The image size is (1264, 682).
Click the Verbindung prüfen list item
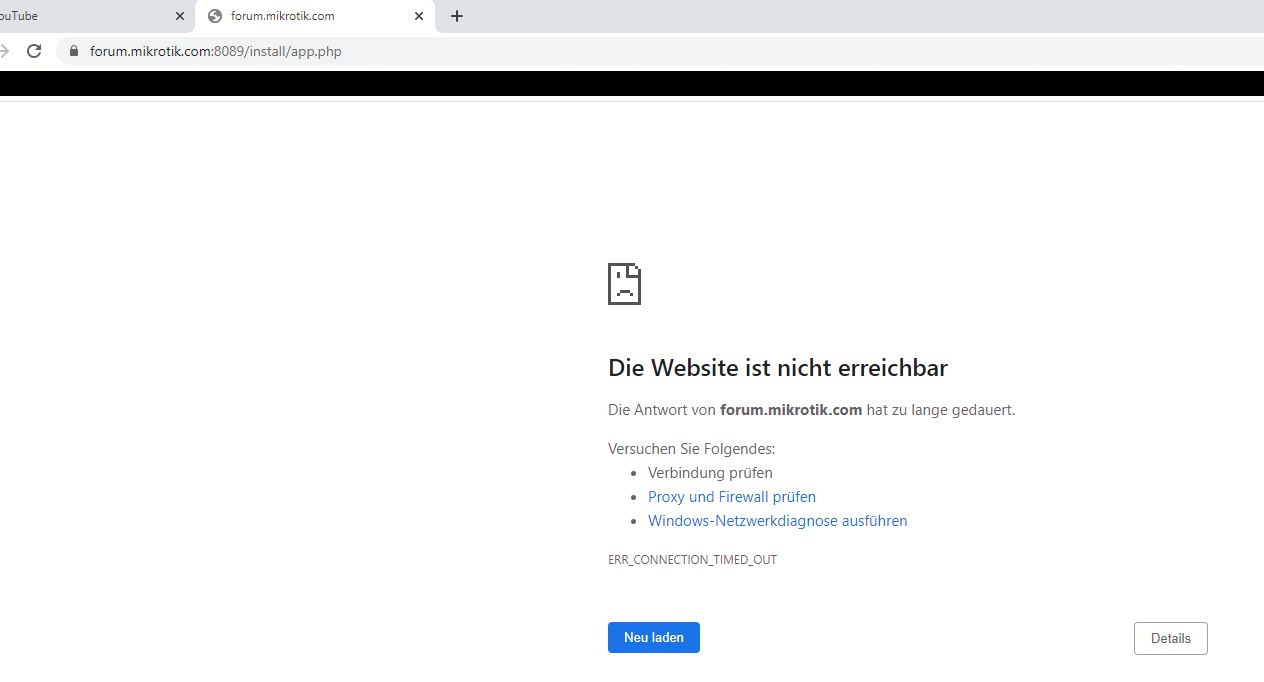(x=710, y=472)
